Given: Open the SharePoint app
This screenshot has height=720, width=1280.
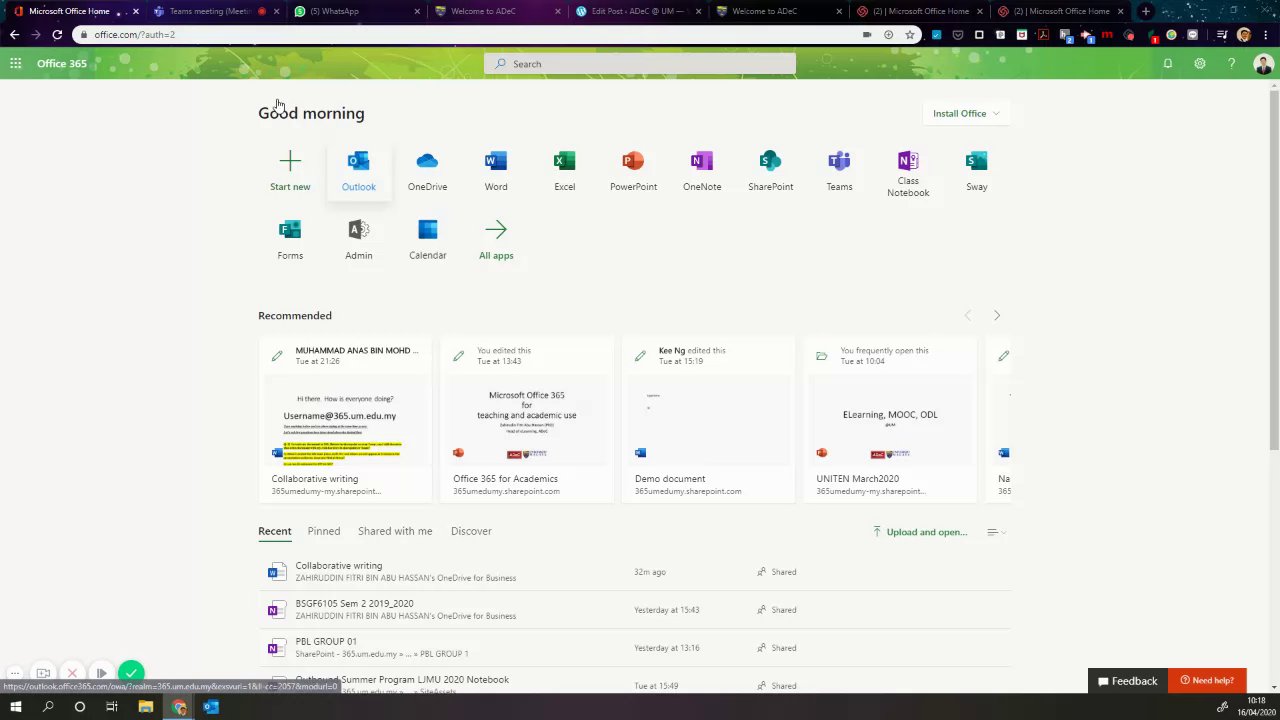Looking at the screenshot, I should [771, 171].
